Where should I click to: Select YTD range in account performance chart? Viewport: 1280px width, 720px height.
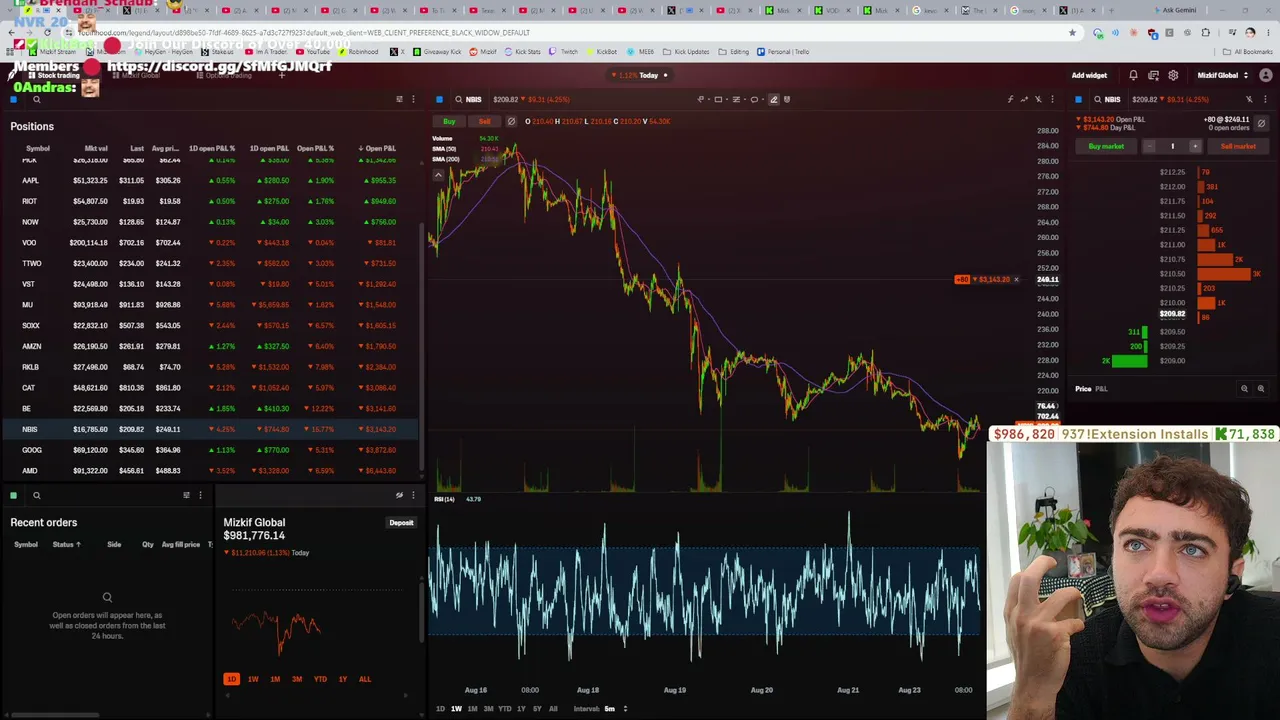tap(320, 679)
